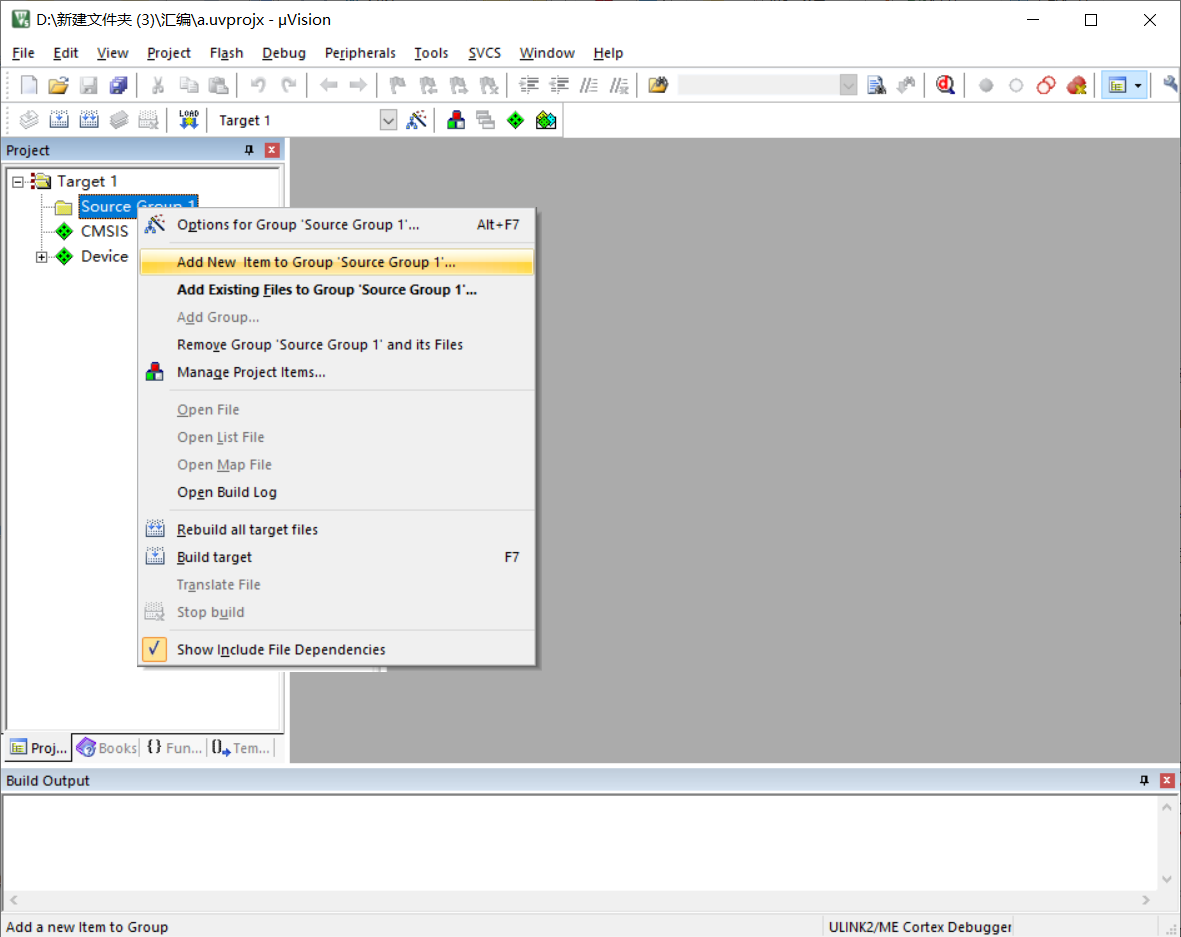1181x937 pixels.
Task: Open the Project menu
Action: (169, 53)
